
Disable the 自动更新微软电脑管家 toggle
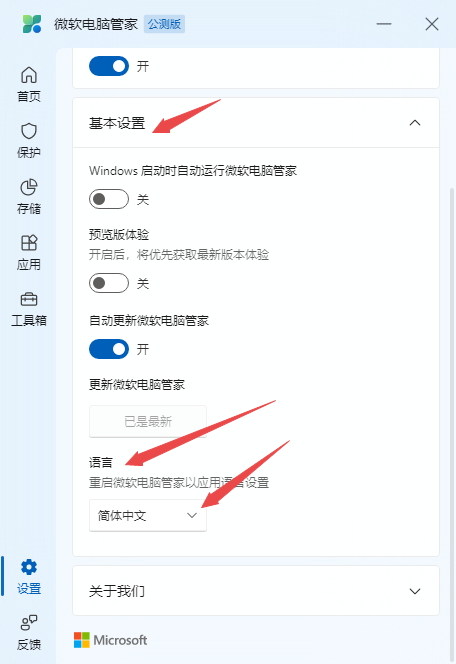click(109, 349)
